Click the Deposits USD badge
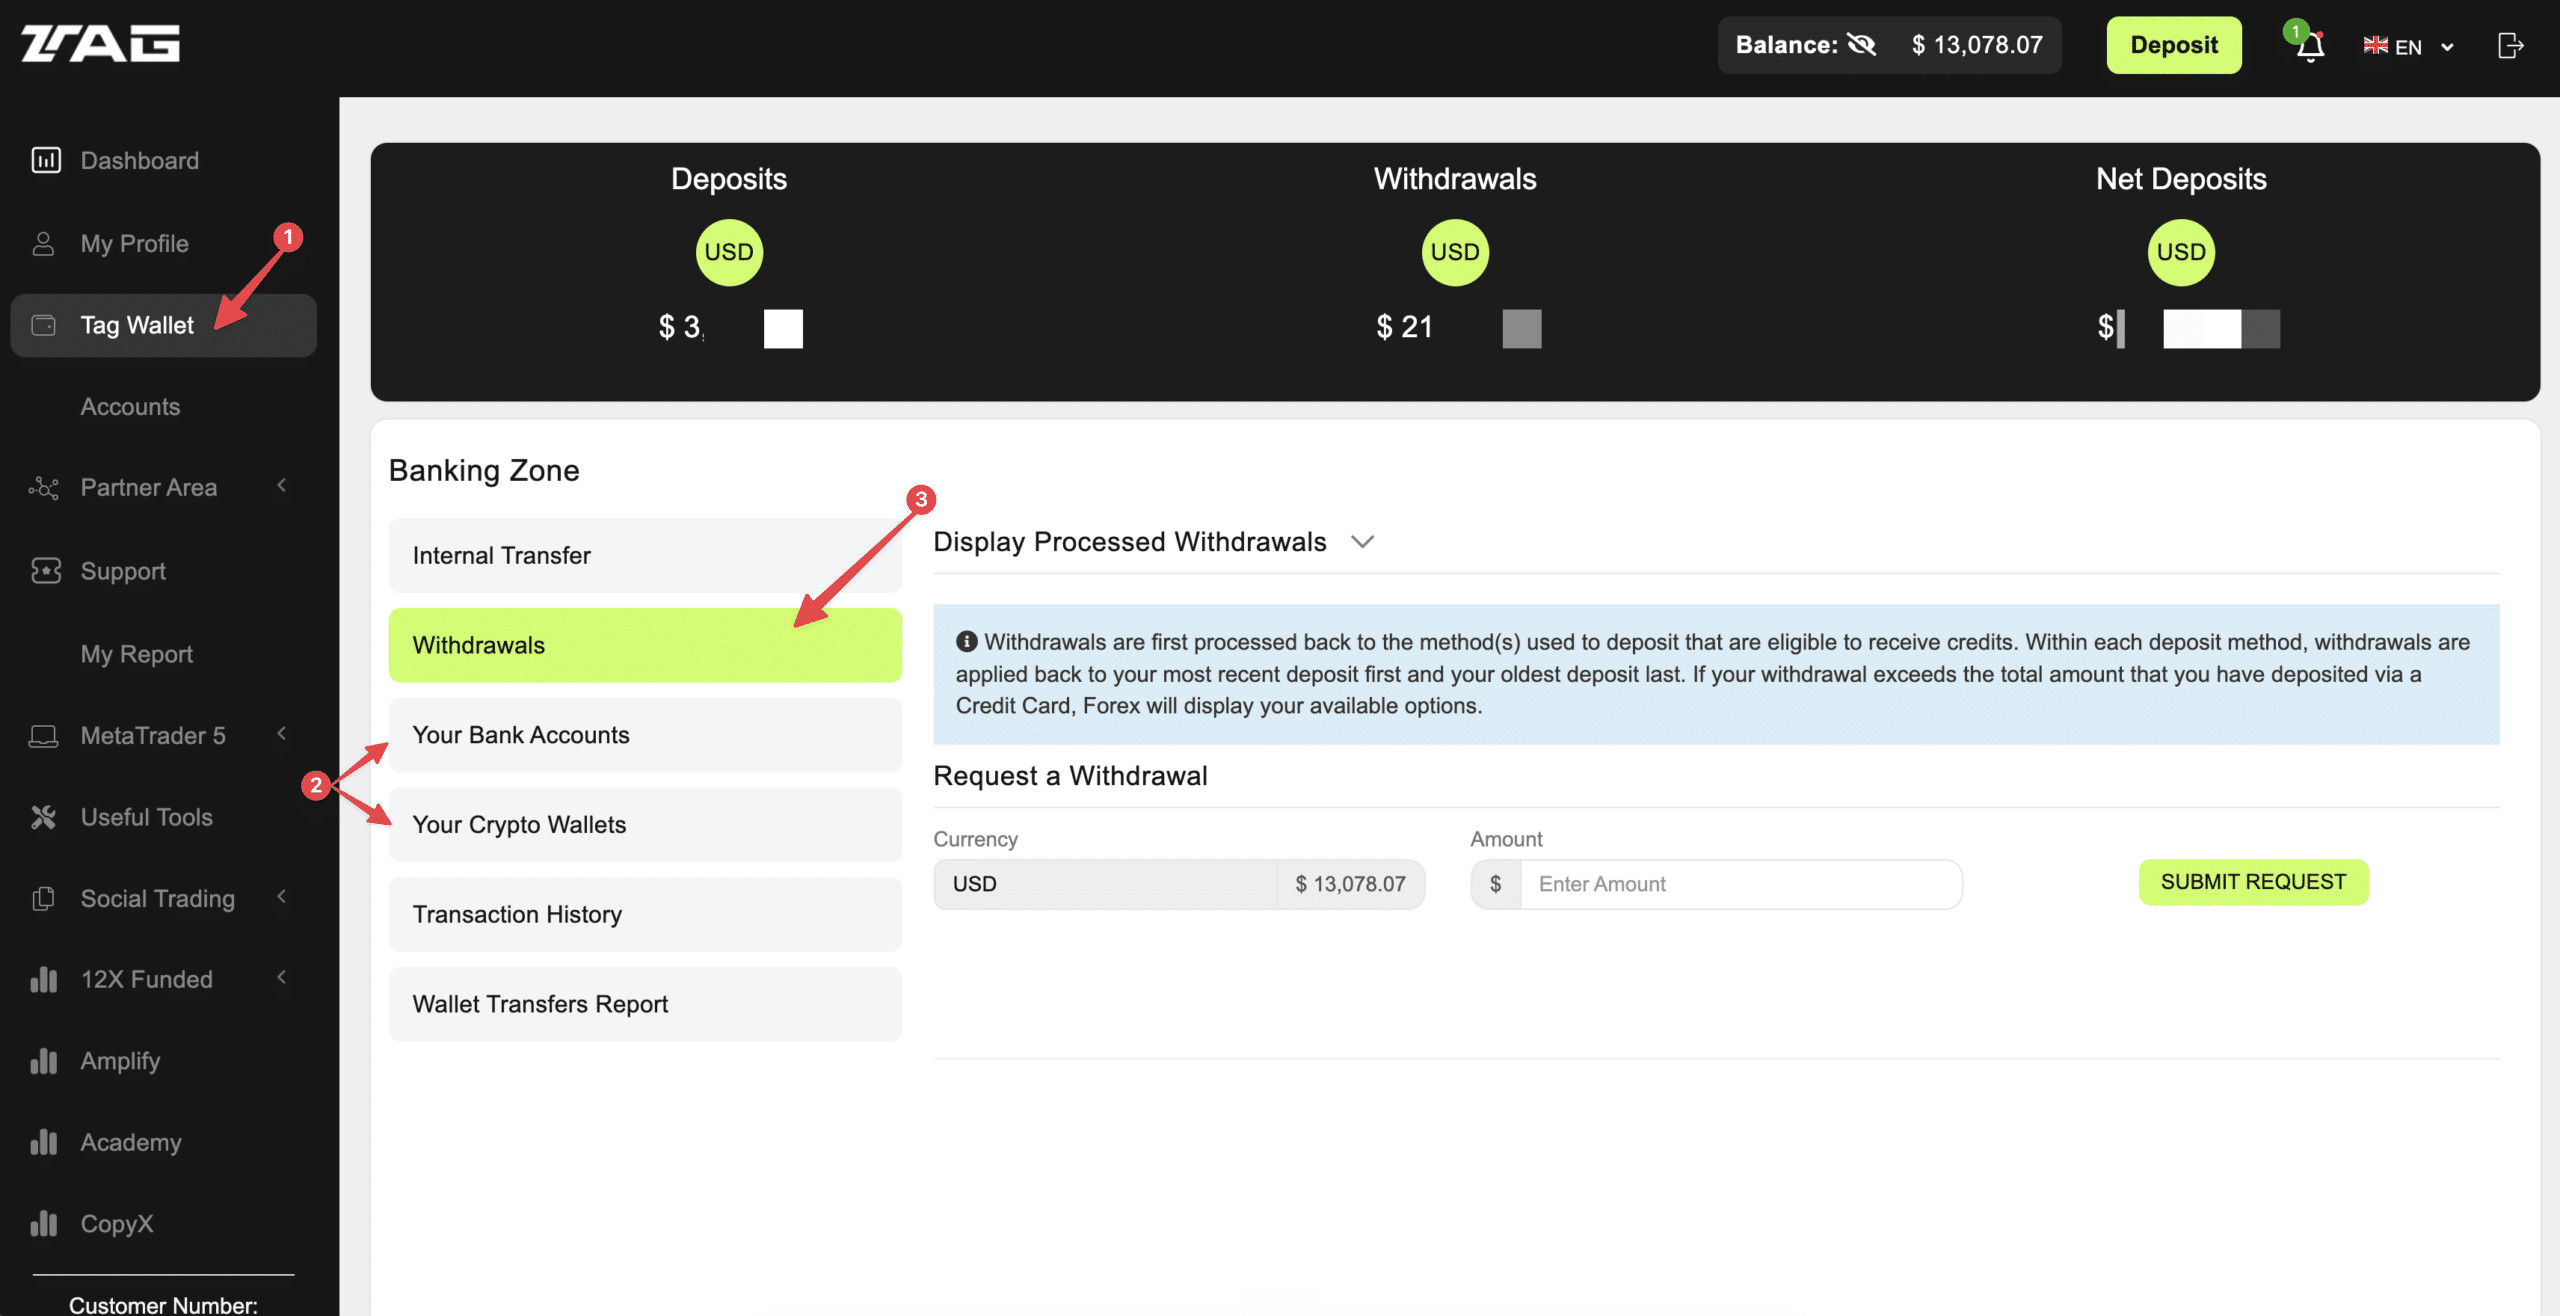The height and width of the screenshot is (1316, 2560). coord(729,252)
